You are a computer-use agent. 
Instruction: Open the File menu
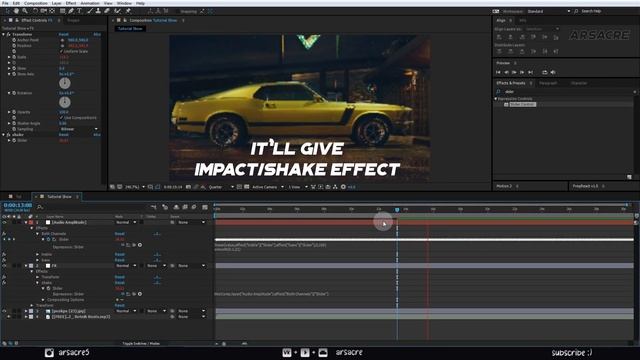pyautogui.click(x=5, y=3)
